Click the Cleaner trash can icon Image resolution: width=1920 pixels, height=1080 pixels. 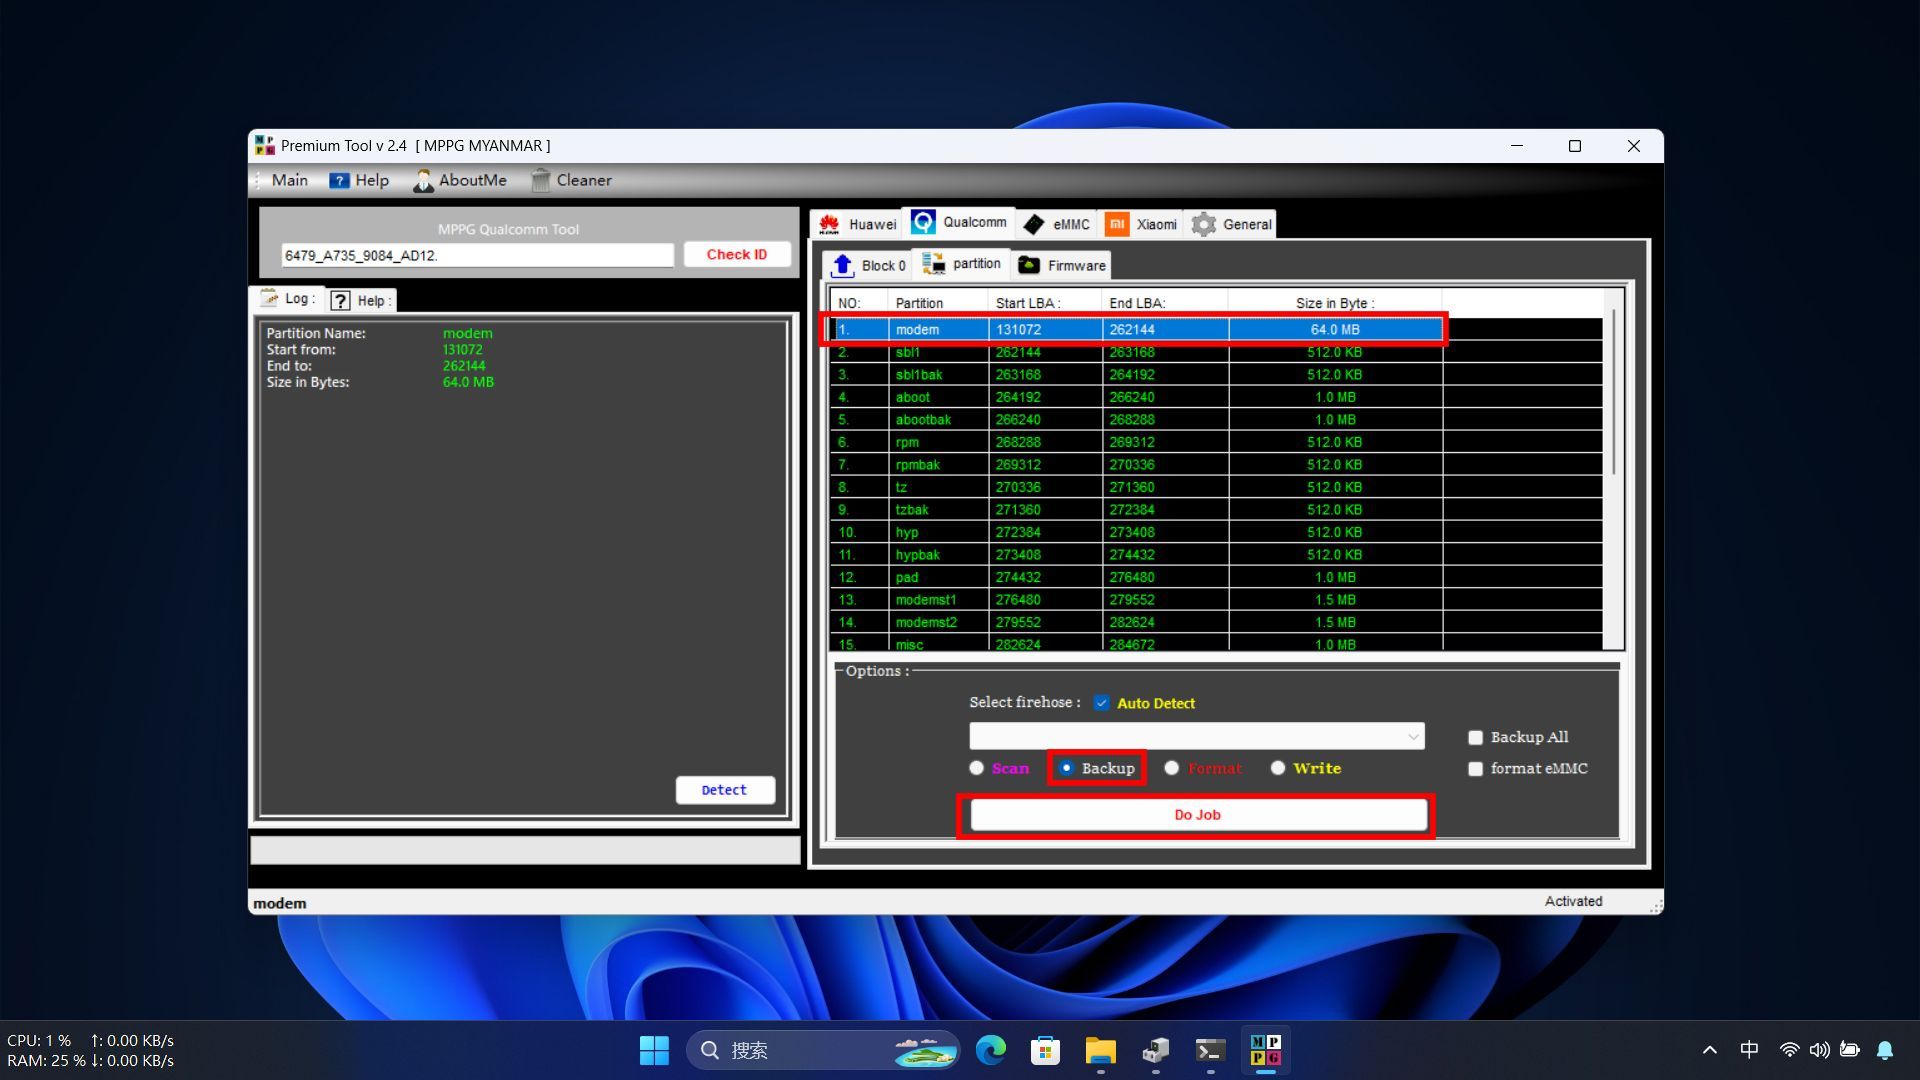(x=541, y=180)
